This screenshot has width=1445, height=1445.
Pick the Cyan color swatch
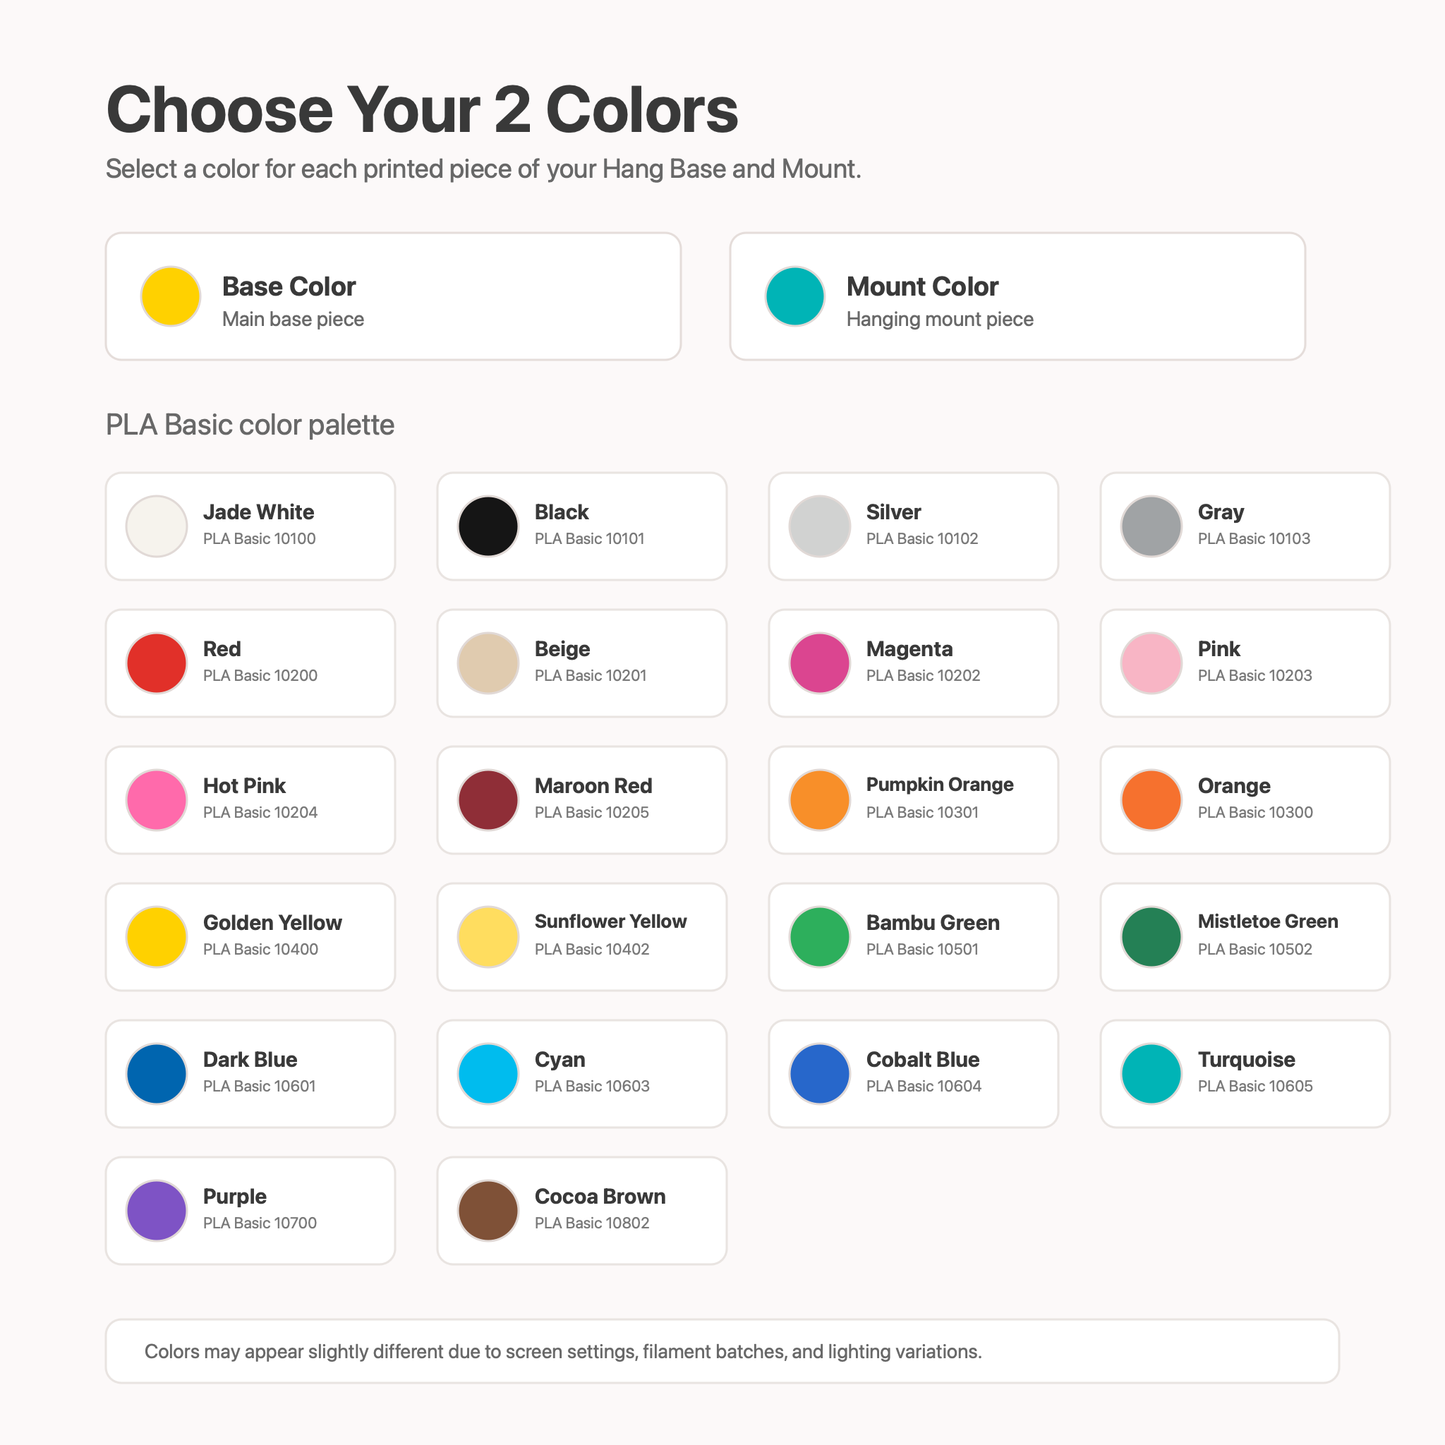tap(582, 1074)
